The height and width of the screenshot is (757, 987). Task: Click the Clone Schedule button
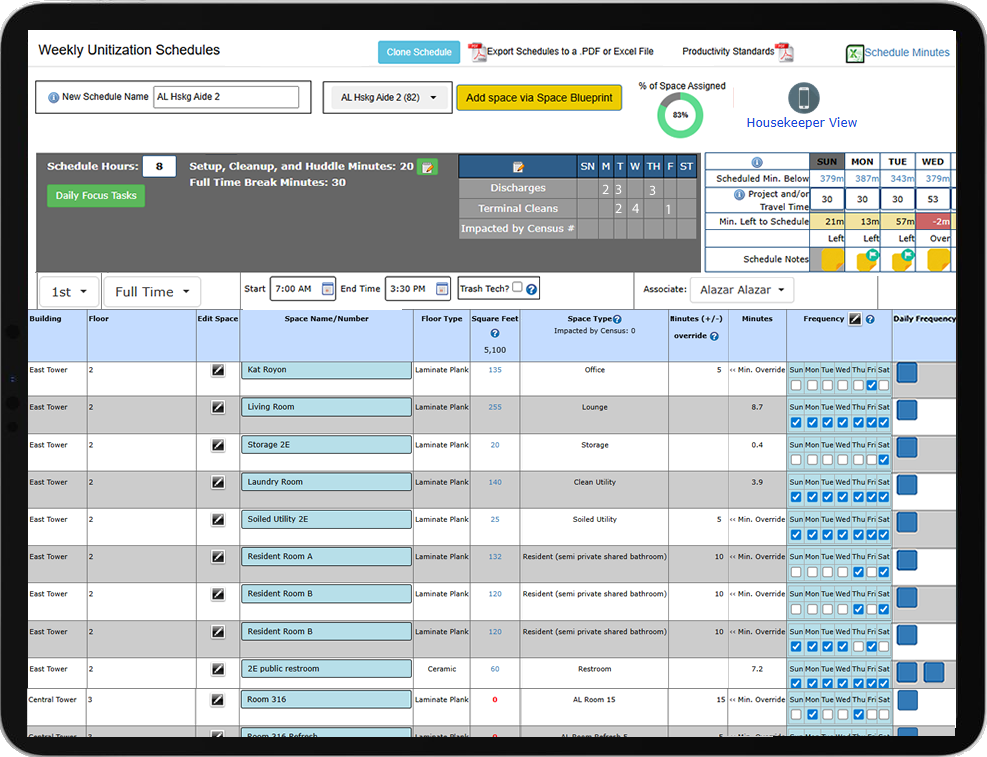[418, 52]
